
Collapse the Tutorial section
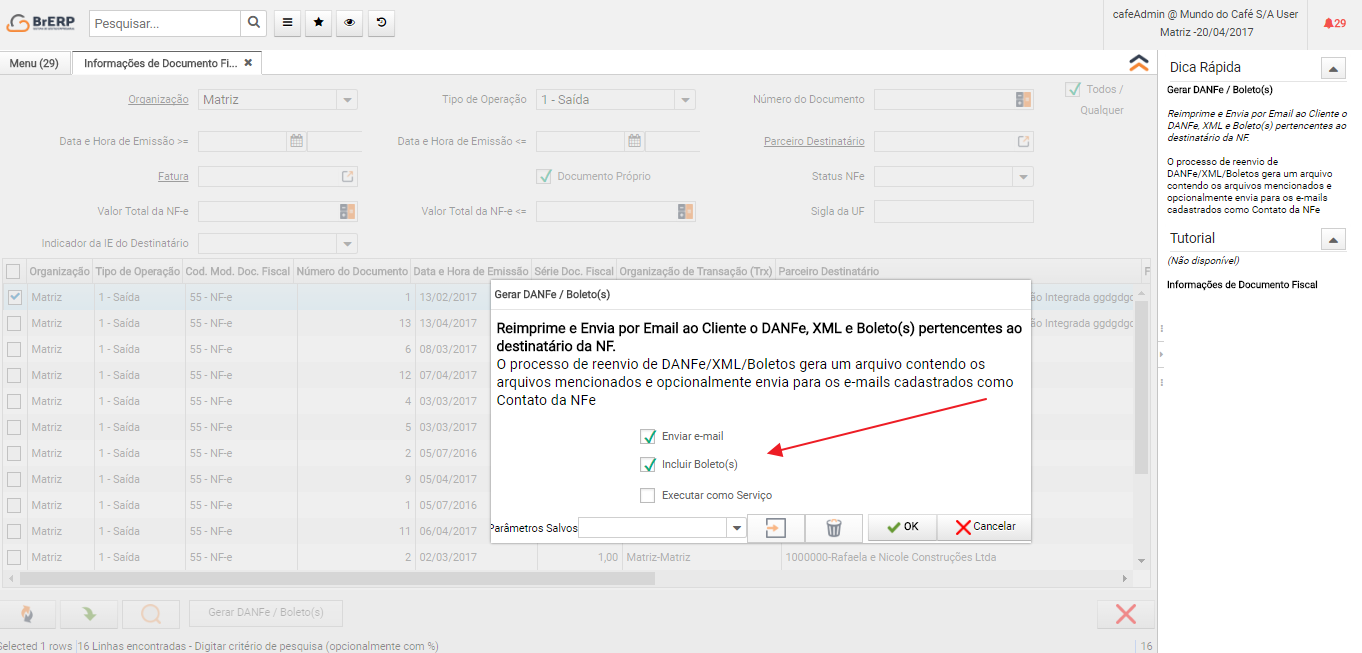[x=1333, y=239]
